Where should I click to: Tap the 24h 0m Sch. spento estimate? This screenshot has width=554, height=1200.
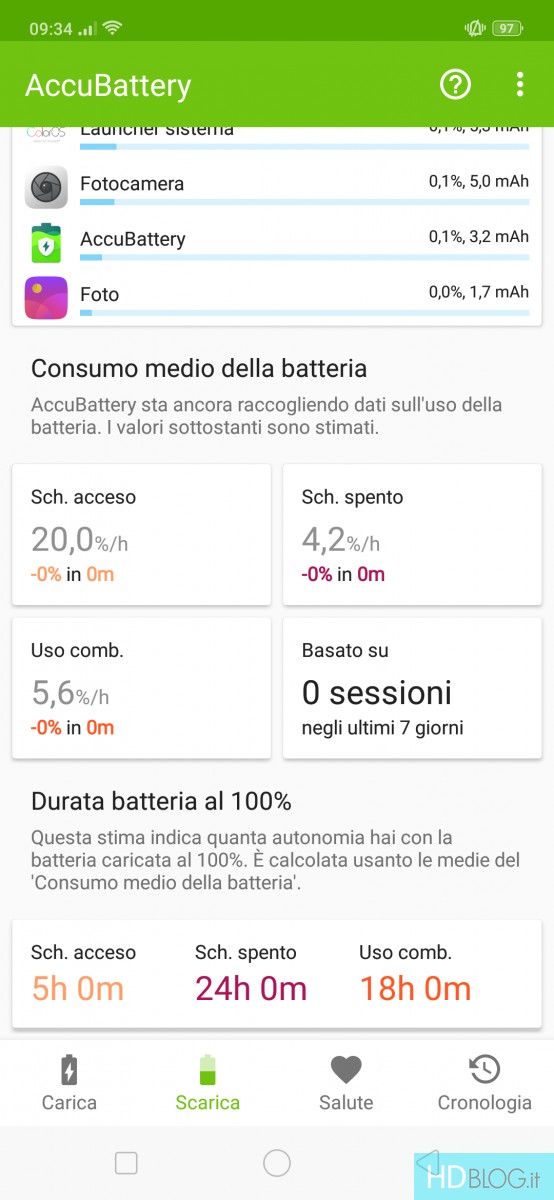tap(251, 989)
